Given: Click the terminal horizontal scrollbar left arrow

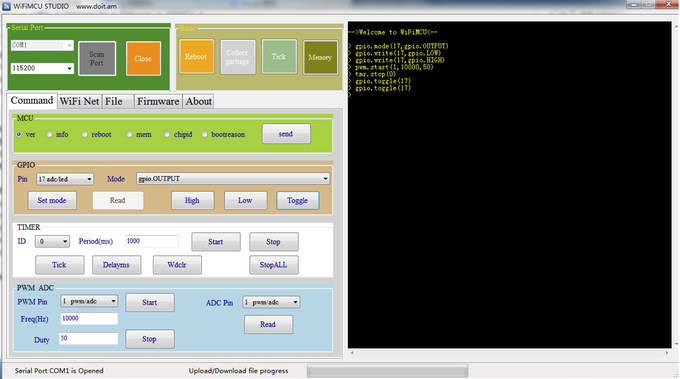Looking at the screenshot, I should coord(352,353).
